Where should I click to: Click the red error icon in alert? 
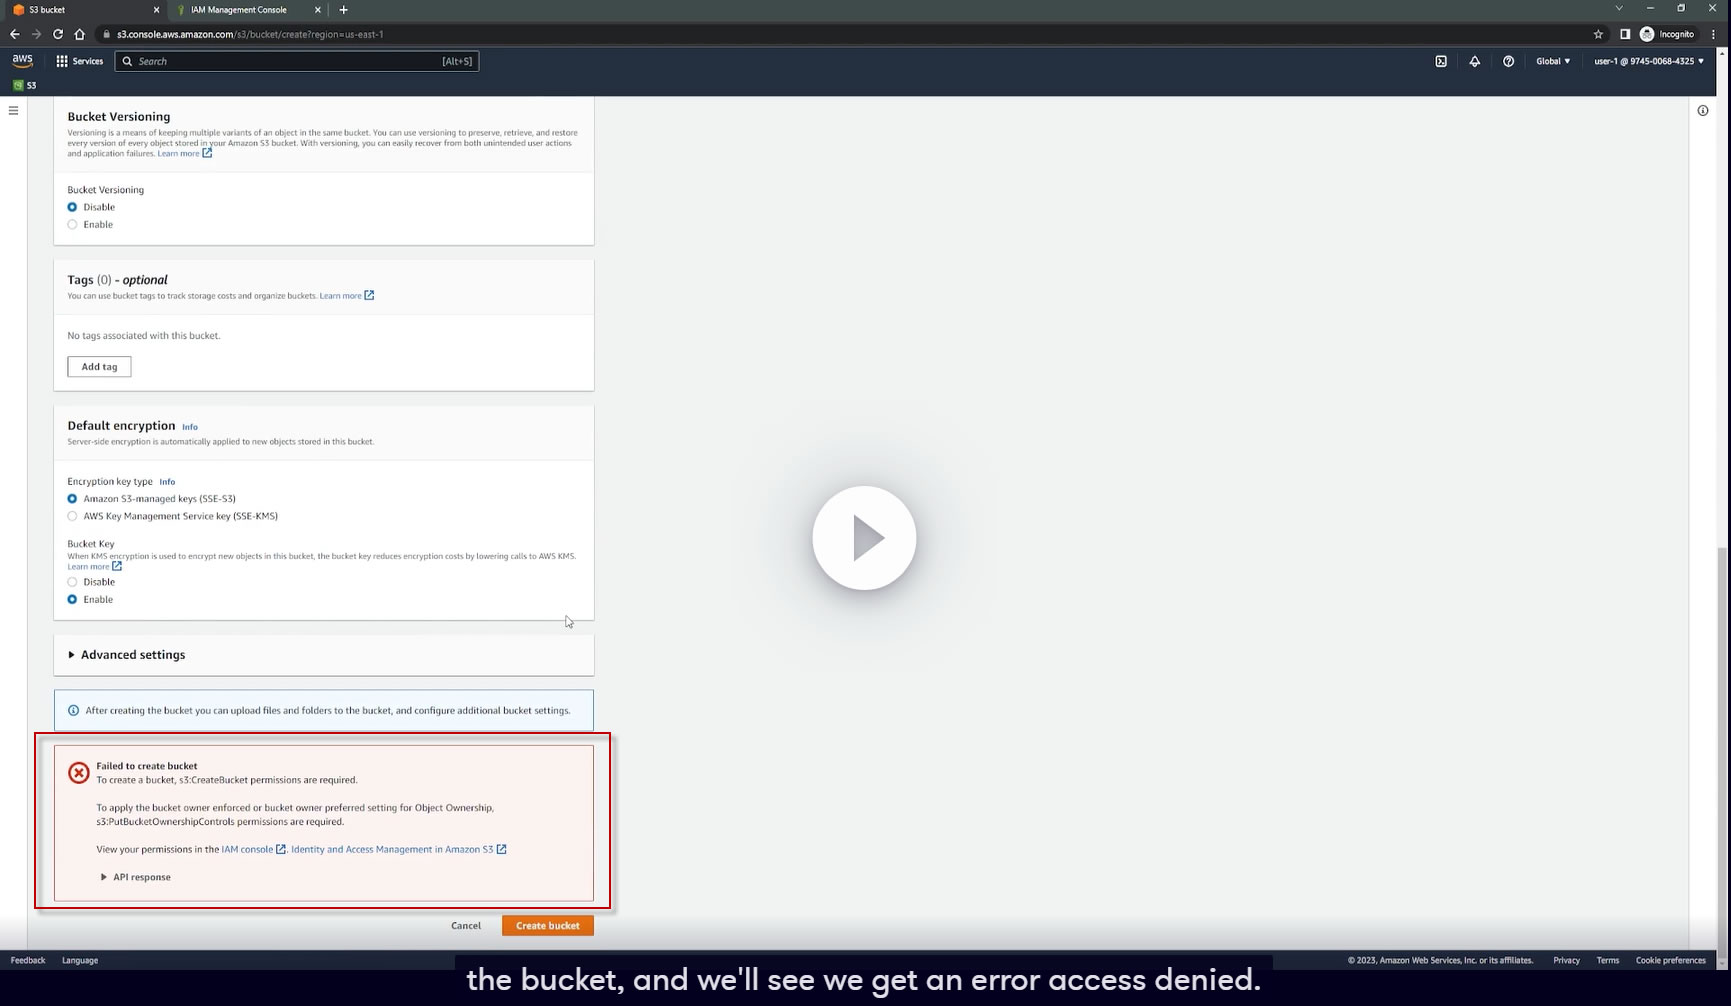click(78, 772)
